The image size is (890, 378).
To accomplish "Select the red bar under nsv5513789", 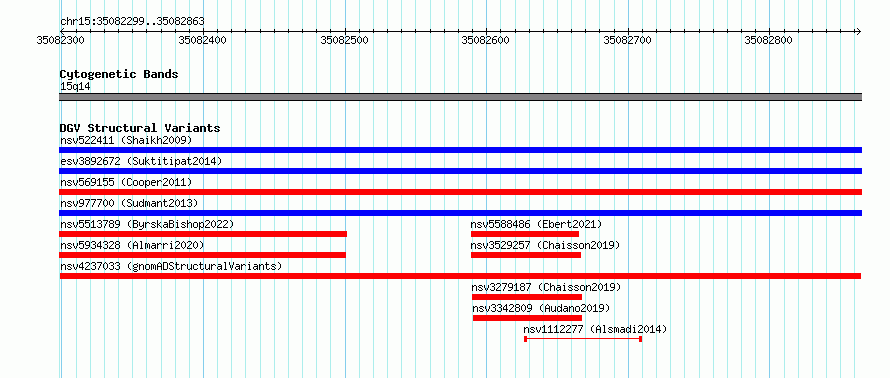I will [x=203, y=234].
